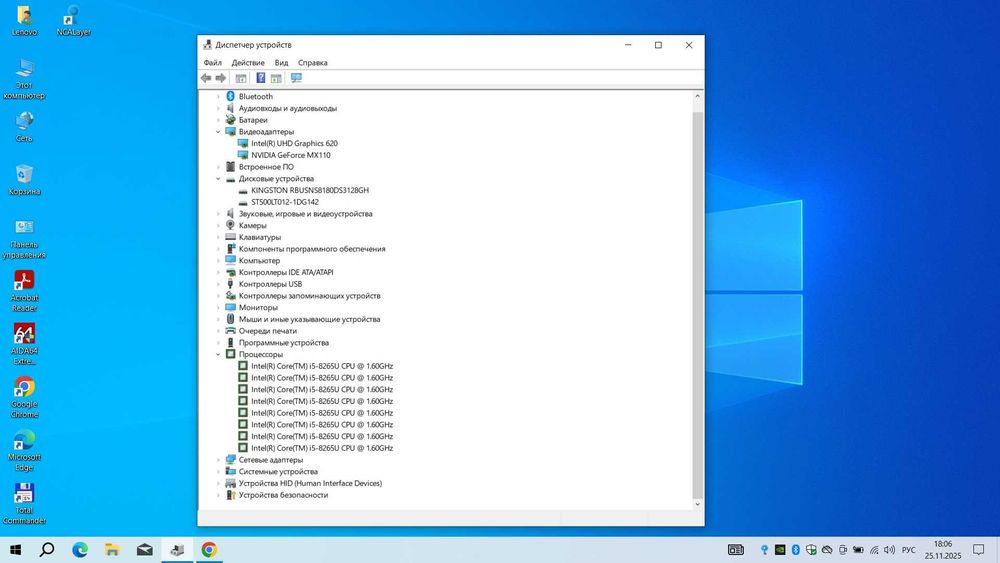Open the Windows Start button

(15, 549)
